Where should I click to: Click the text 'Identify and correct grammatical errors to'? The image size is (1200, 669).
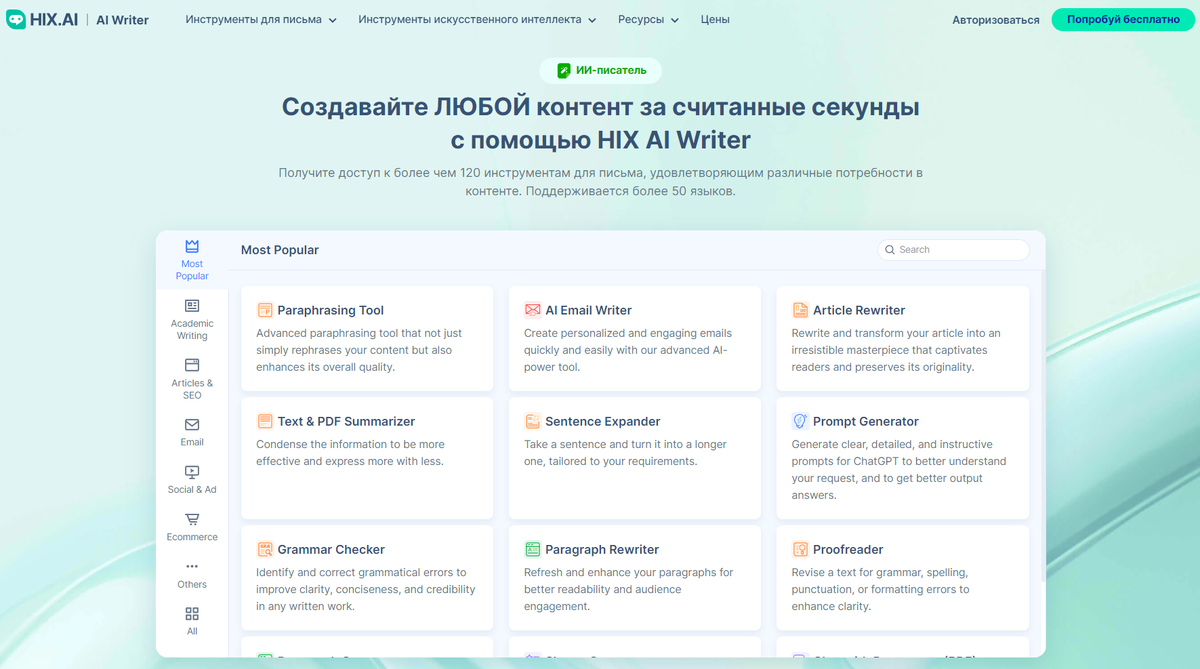pos(361,572)
